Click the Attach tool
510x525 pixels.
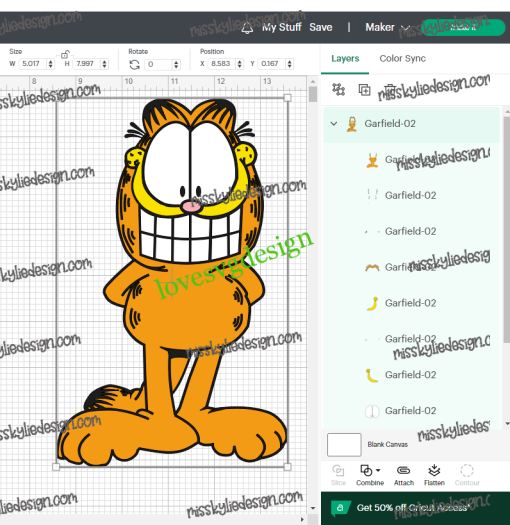404,475
